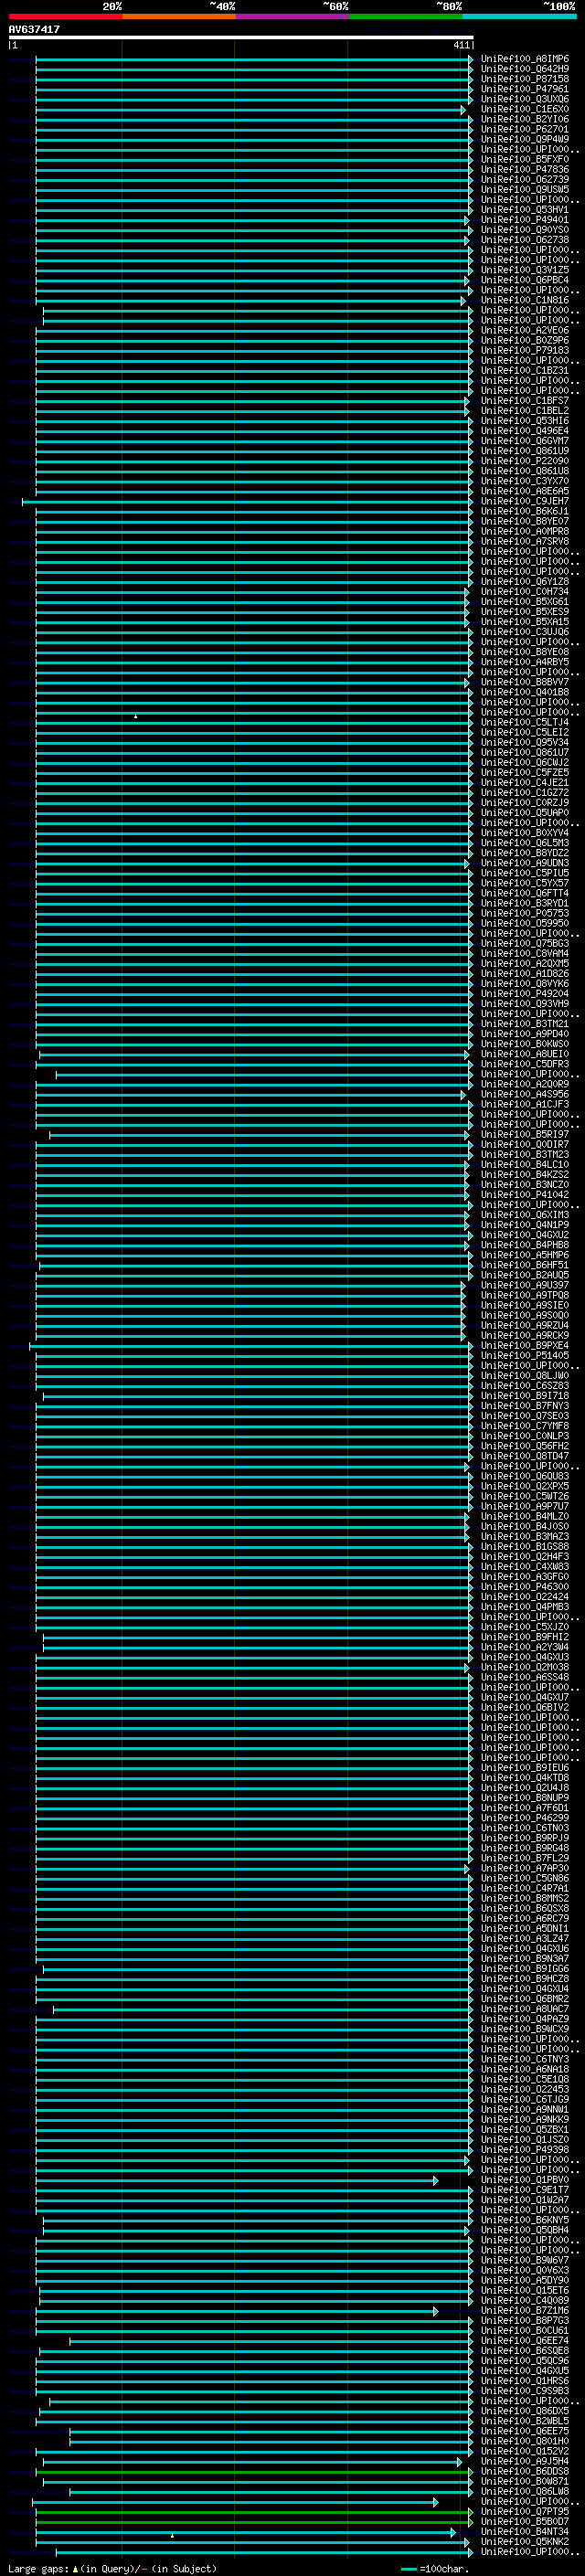Select the UniRef100_C4R7A1 label
The image size is (585, 2576).
tap(524, 1888)
